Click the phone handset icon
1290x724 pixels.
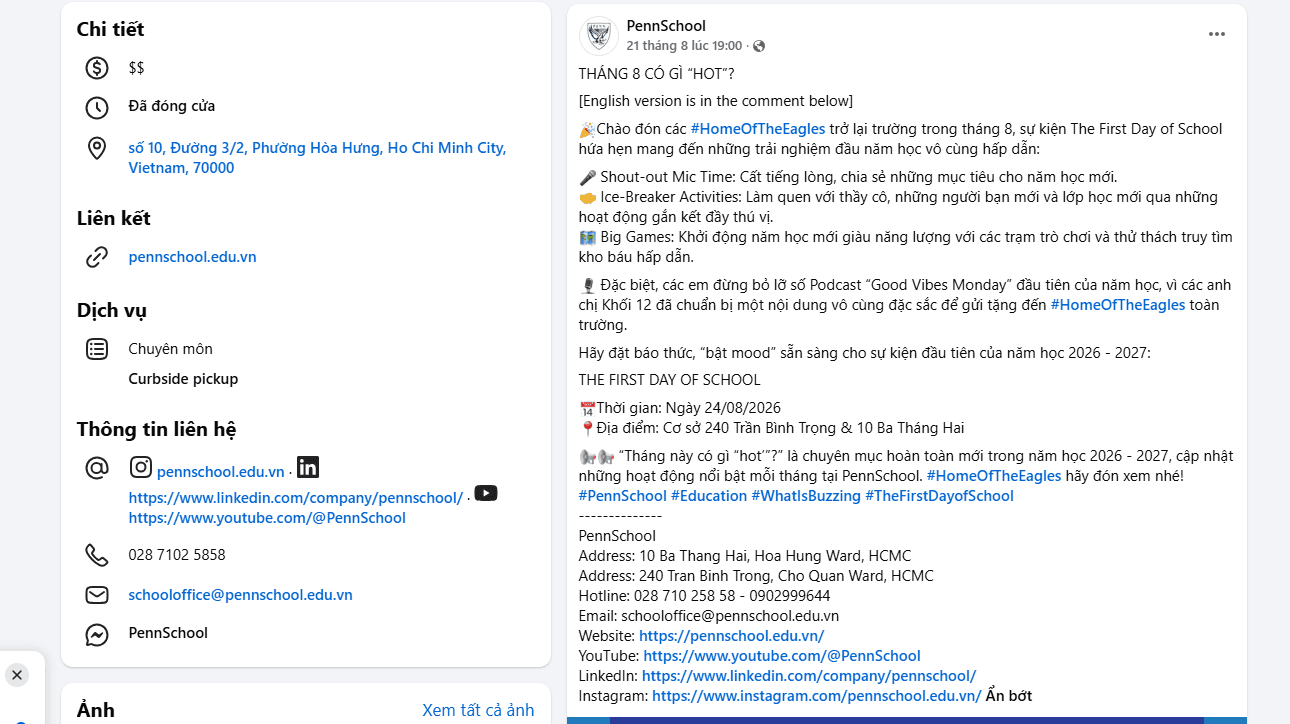click(x=97, y=555)
